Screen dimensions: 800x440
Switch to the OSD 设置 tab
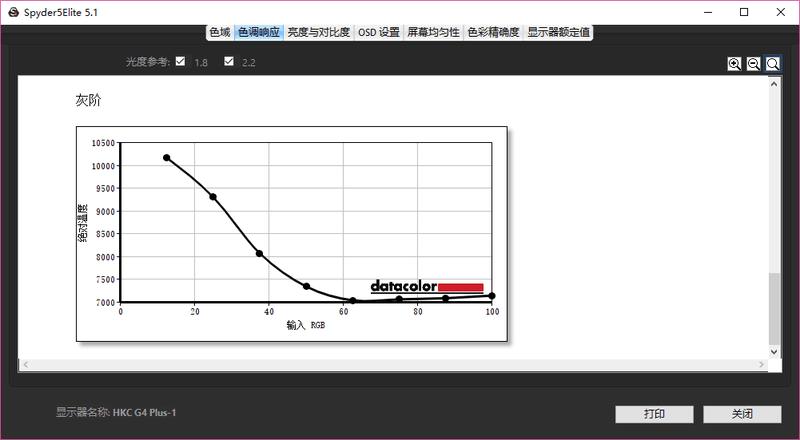point(379,32)
